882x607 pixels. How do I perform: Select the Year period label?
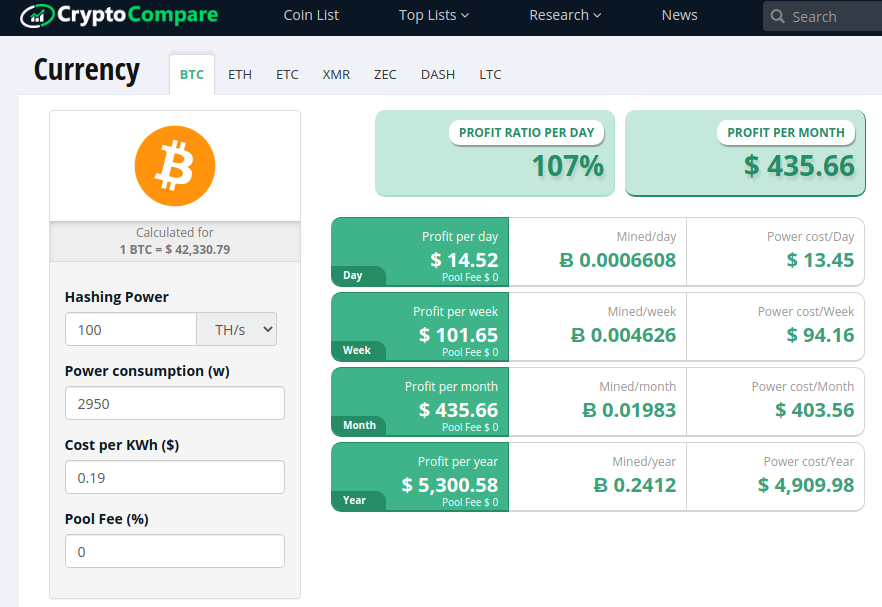click(x=358, y=500)
